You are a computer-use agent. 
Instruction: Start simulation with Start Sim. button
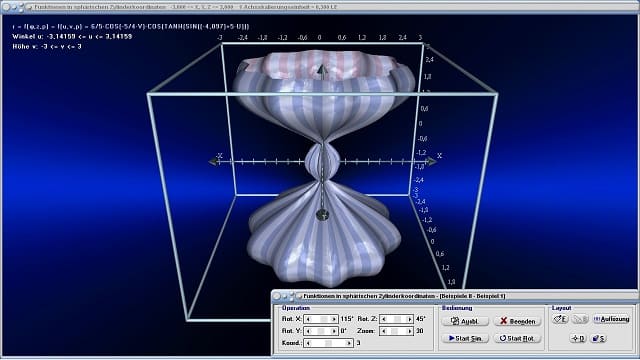click(465, 338)
